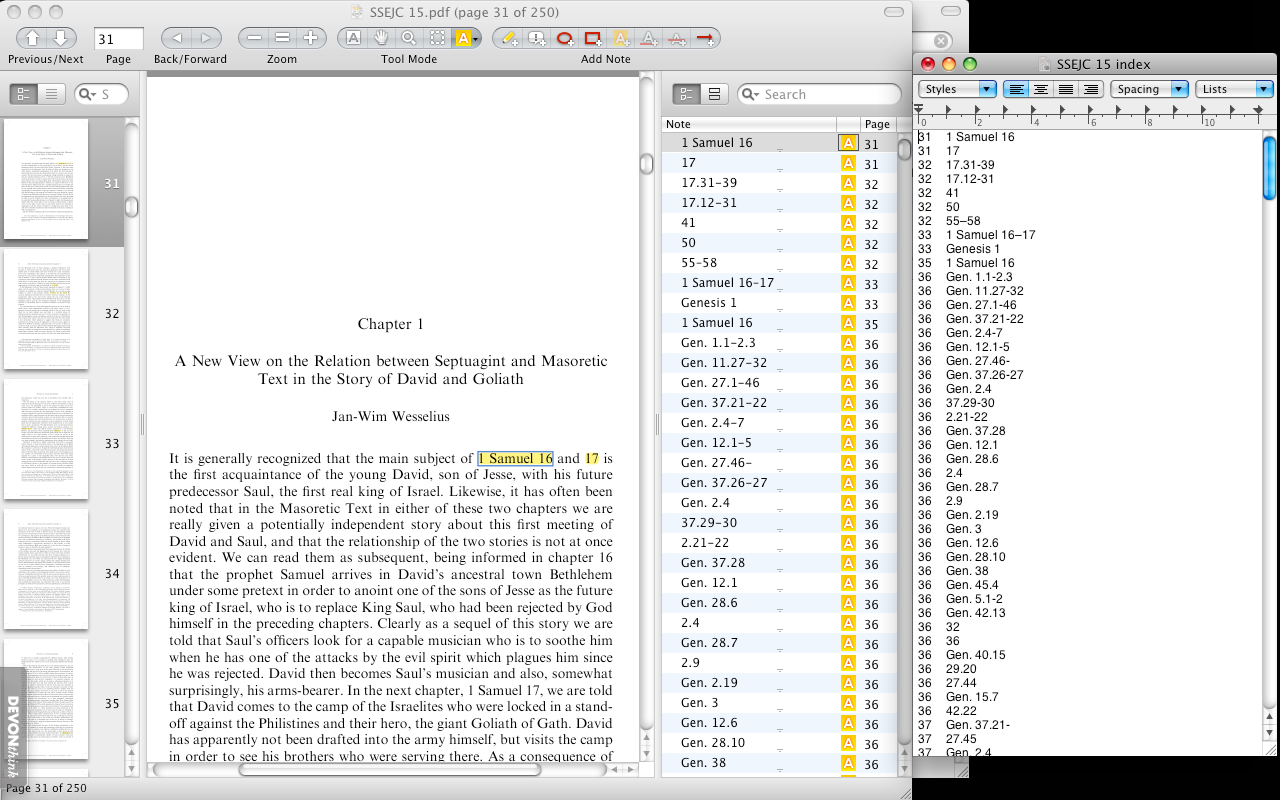Click the Genesis 1 note entry
The height and width of the screenshot is (800, 1280).
click(709, 302)
